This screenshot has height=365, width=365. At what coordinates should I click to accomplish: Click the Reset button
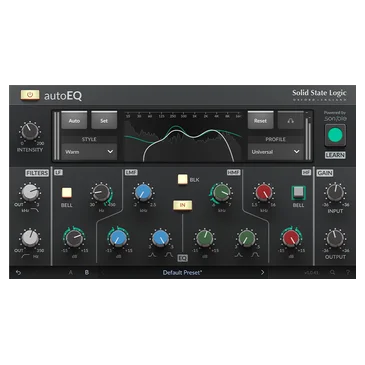pyautogui.click(x=260, y=121)
